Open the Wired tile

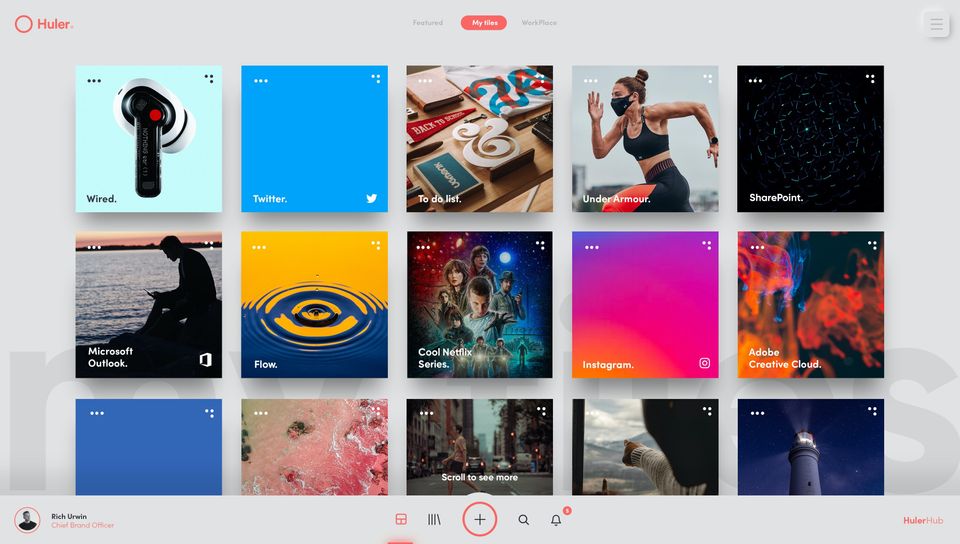[149, 139]
